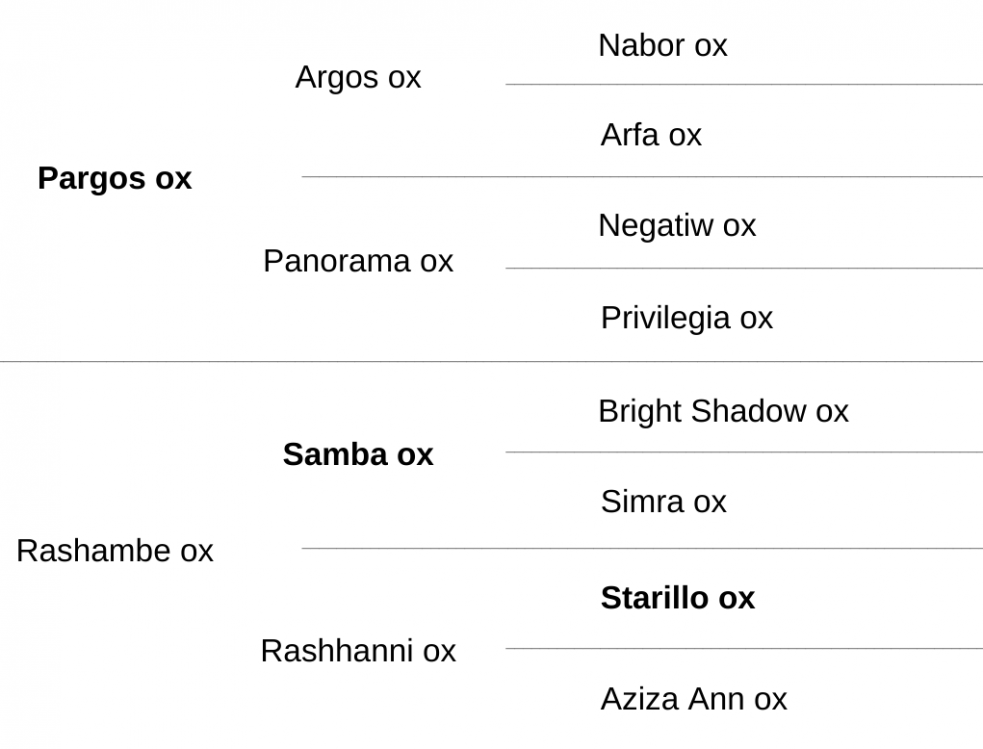983x749 pixels.
Task: Open the Panorama ox pedigree entry
Action: pyautogui.click(x=358, y=261)
